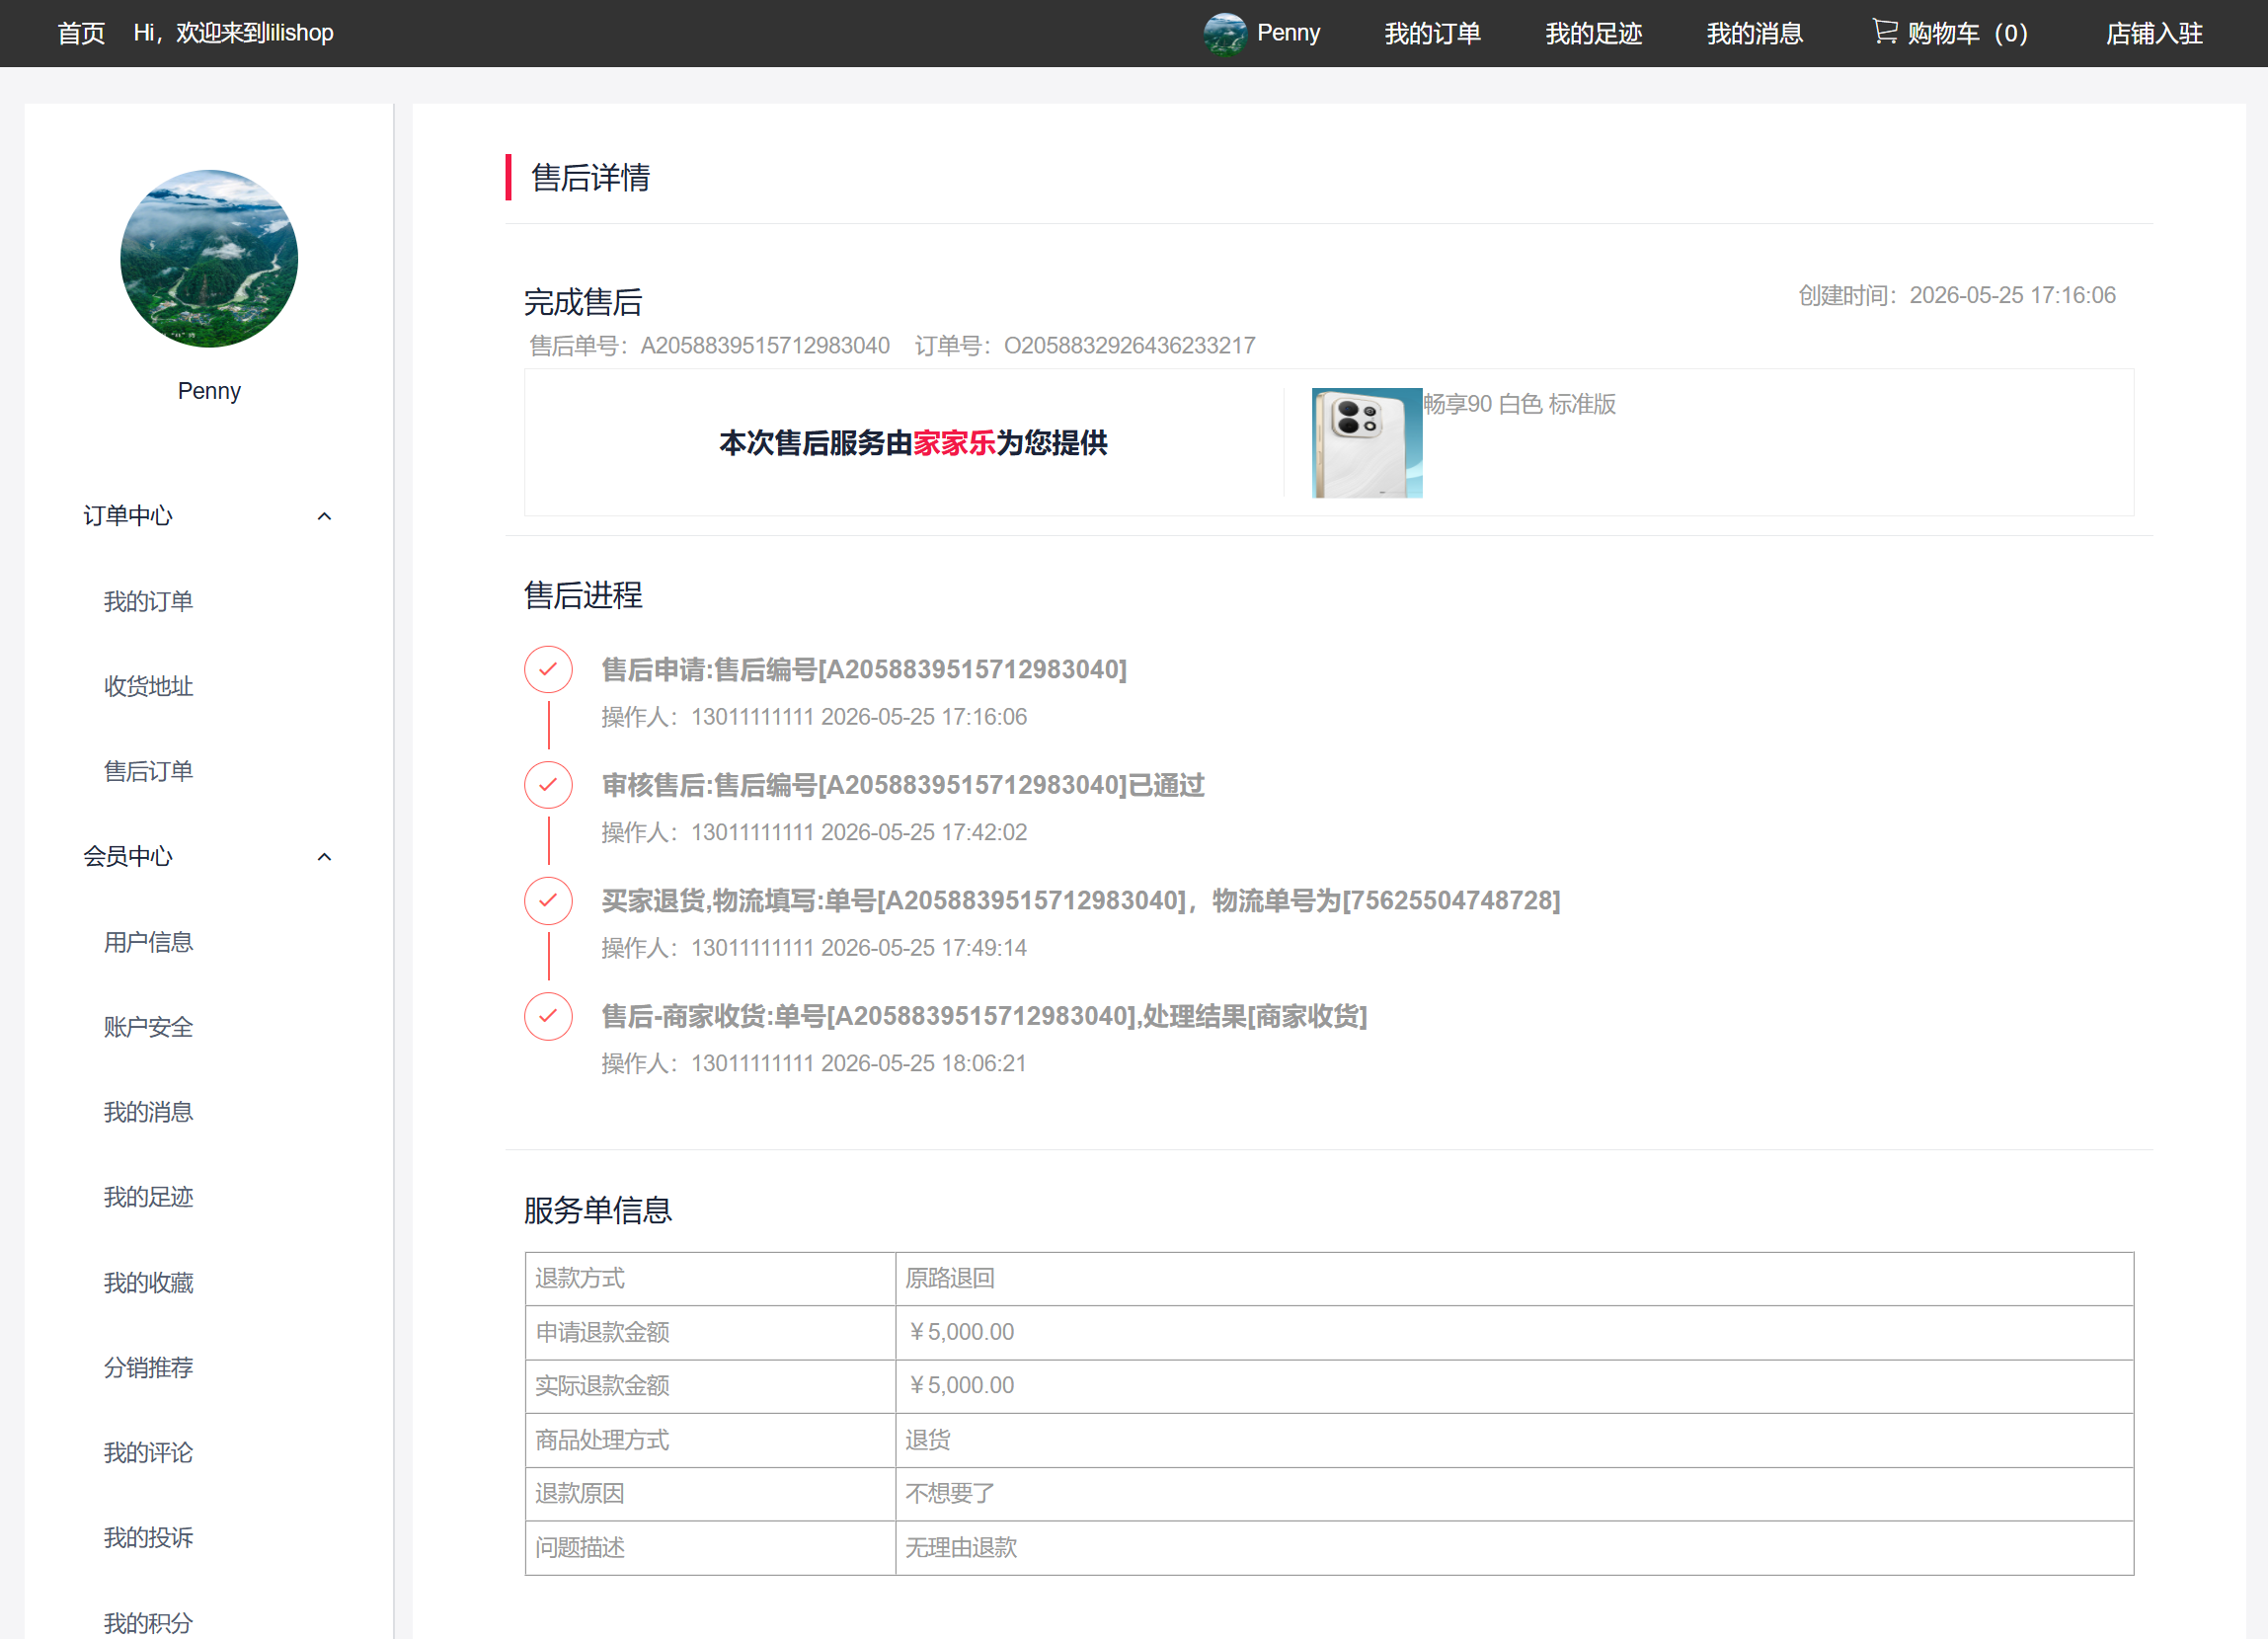This screenshot has width=2268, height=1639.
Task: Open 账户安全 in member center
Action: [148, 1027]
